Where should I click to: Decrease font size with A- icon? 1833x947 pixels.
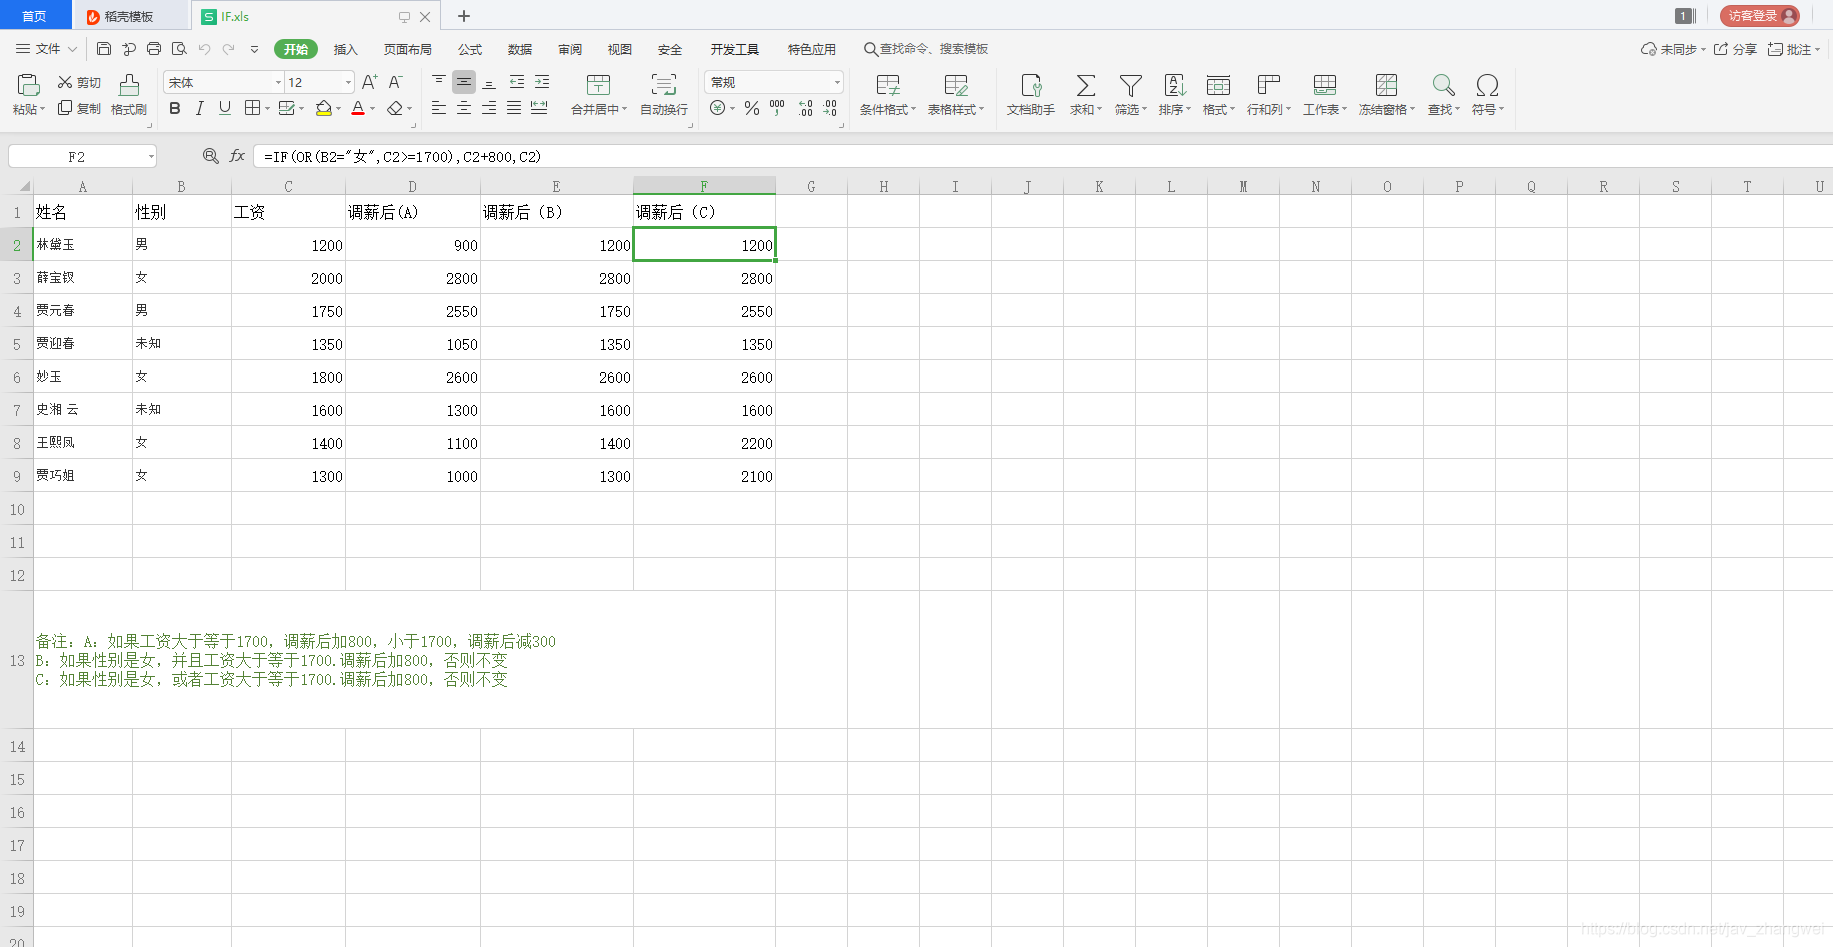(x=395, y=82)
